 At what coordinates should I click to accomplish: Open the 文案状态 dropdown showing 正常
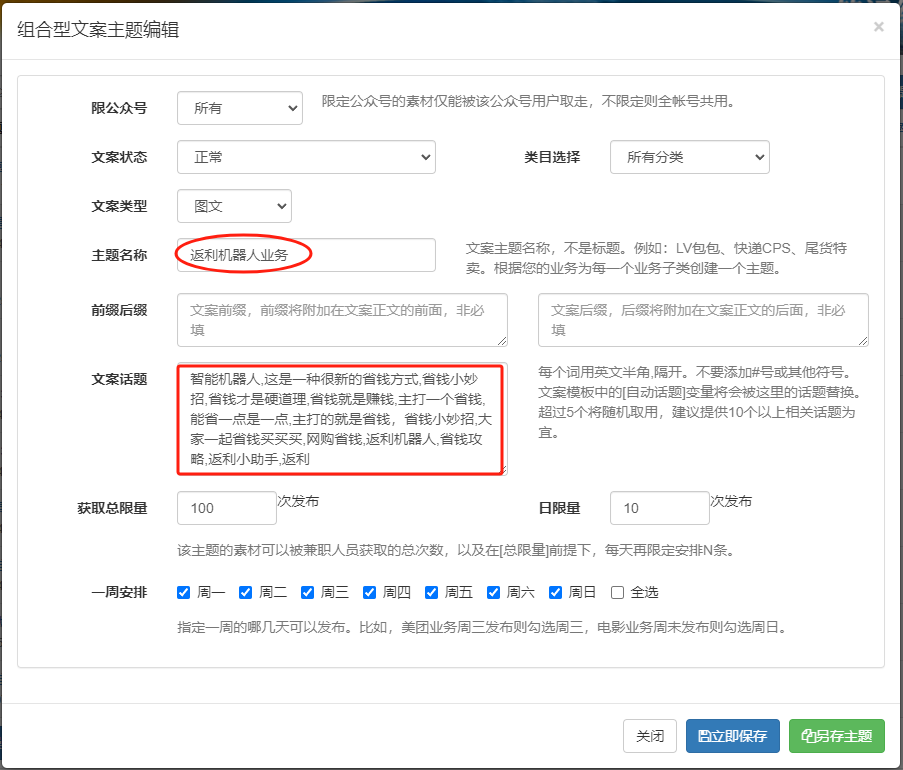point(306,157)
